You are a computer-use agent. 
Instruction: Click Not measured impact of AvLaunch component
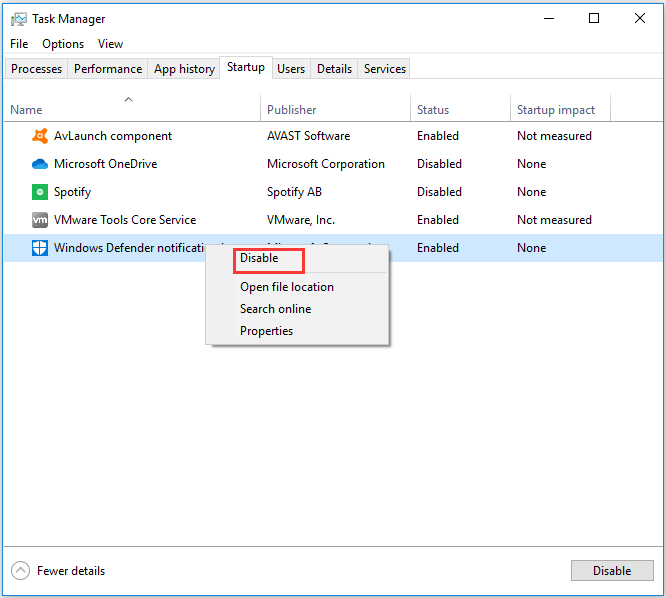point(554,136)
